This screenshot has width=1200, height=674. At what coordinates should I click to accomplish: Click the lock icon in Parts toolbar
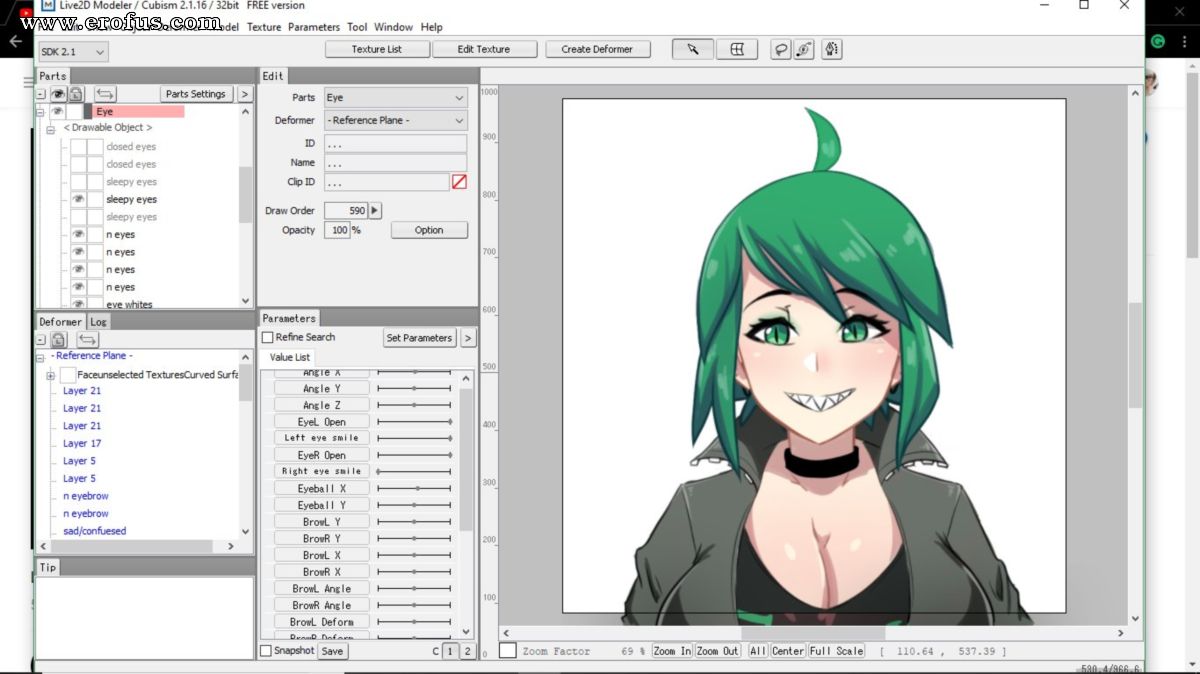click(x=75, y=94)
